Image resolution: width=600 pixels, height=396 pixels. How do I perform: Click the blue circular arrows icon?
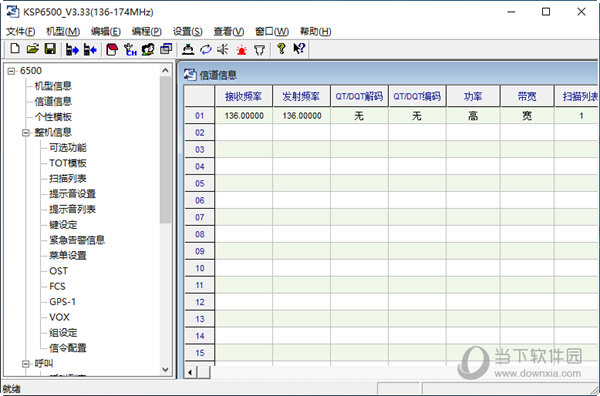[x=206, y=49]
